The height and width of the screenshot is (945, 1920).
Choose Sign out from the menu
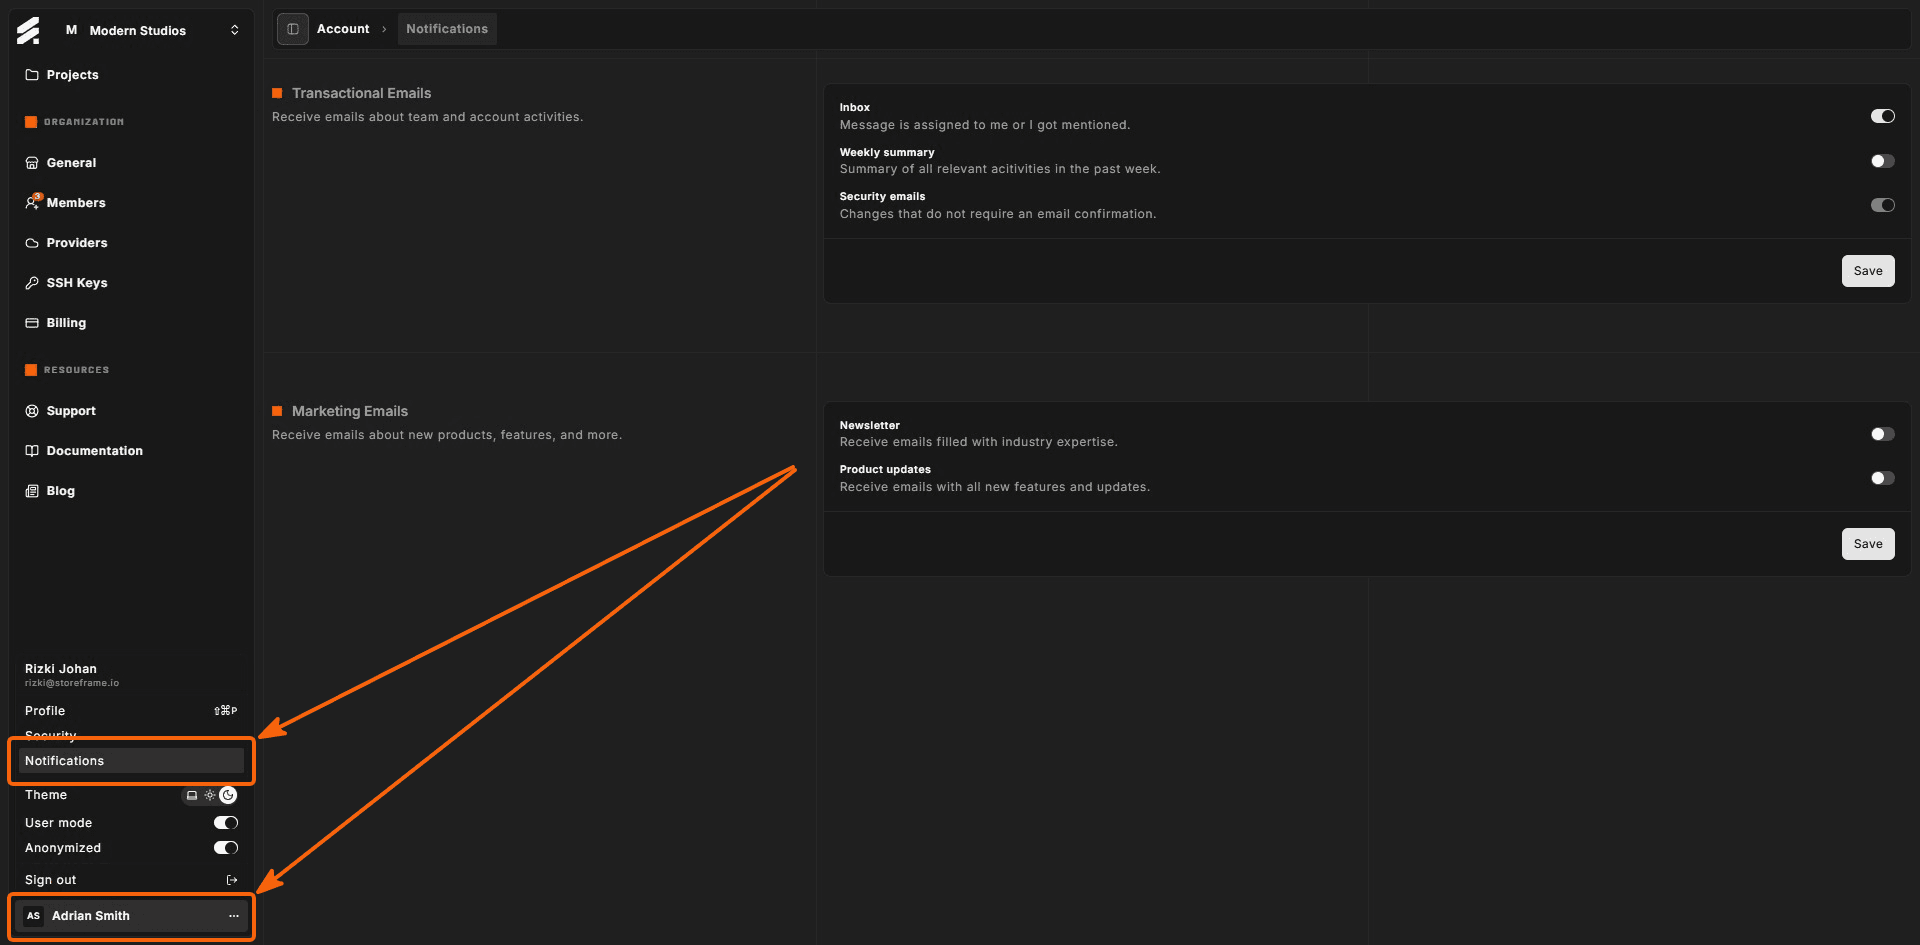(x=131, y=880)
